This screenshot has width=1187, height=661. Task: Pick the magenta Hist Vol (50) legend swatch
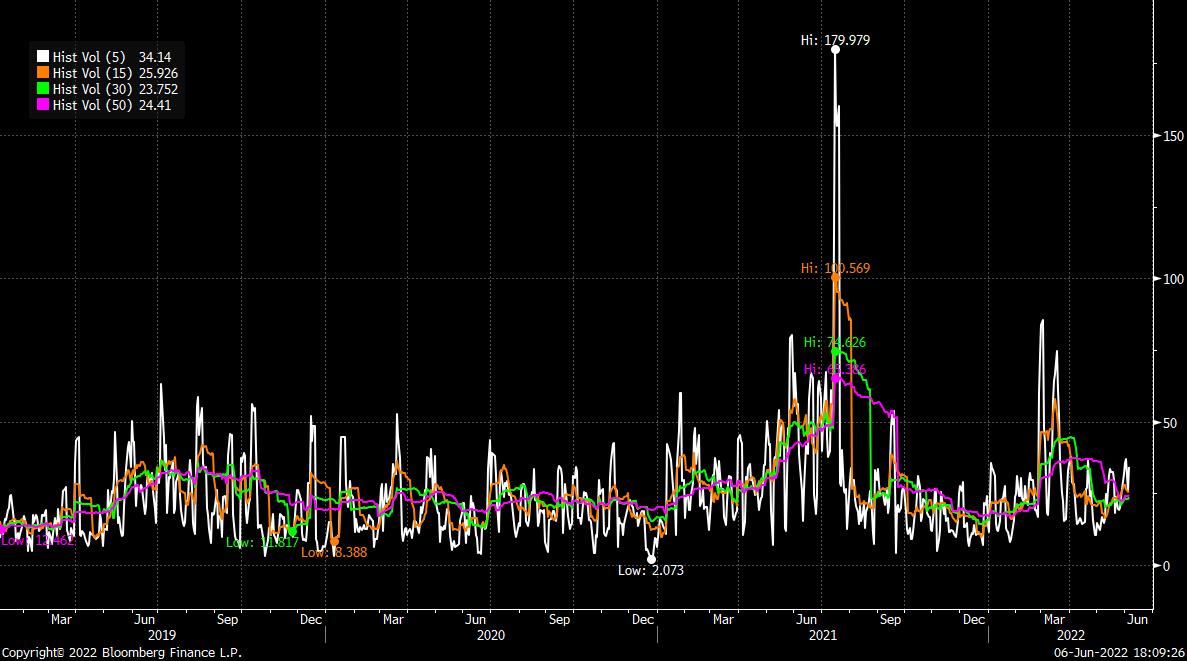[x=43, y=105]
